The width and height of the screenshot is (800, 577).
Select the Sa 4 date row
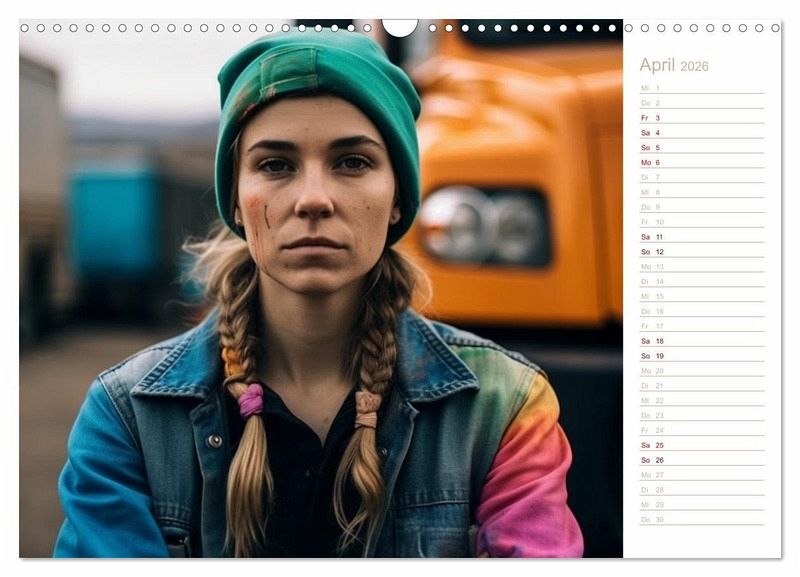coord(701,133)
